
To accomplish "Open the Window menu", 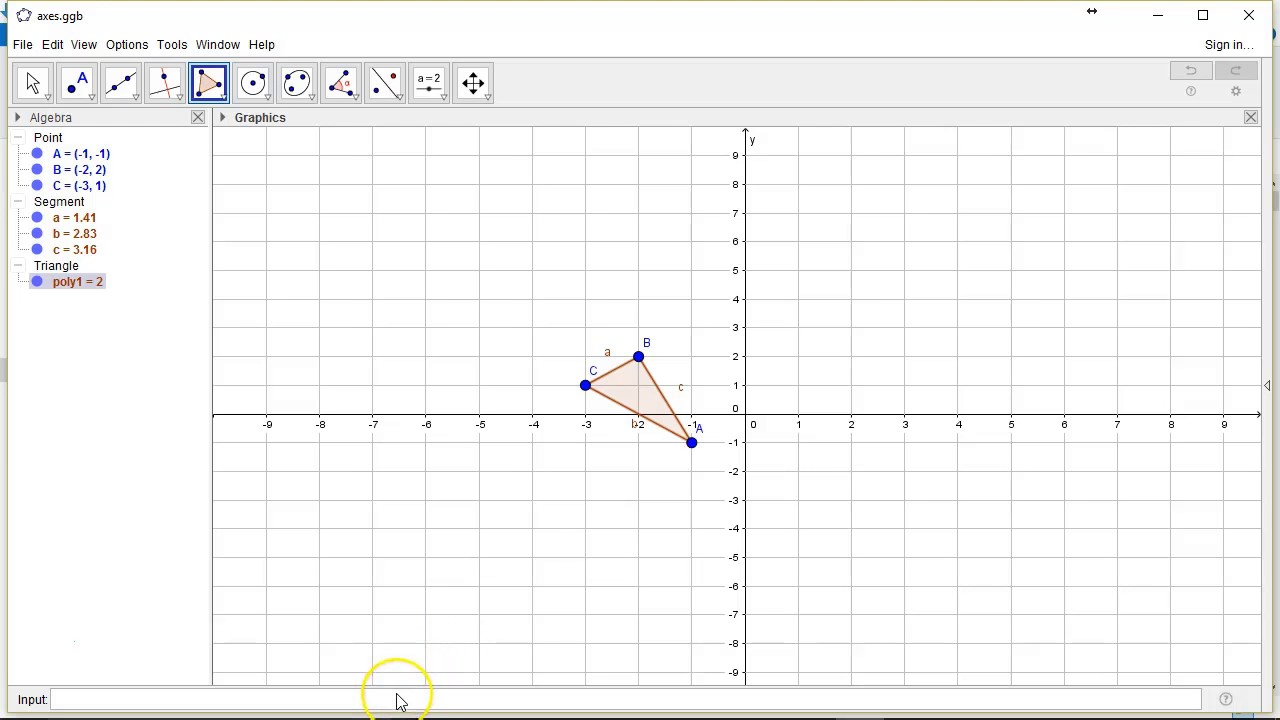I will pos(218,45).
